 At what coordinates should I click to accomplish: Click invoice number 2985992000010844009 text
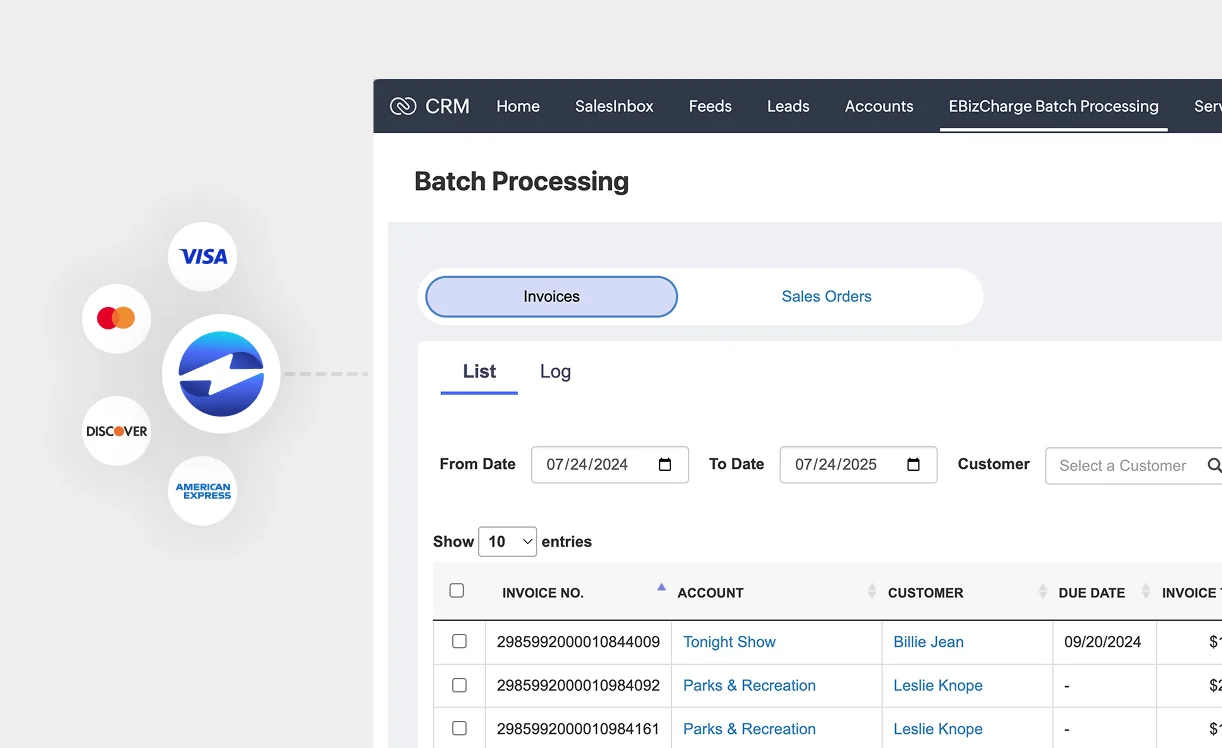(578, 642)
